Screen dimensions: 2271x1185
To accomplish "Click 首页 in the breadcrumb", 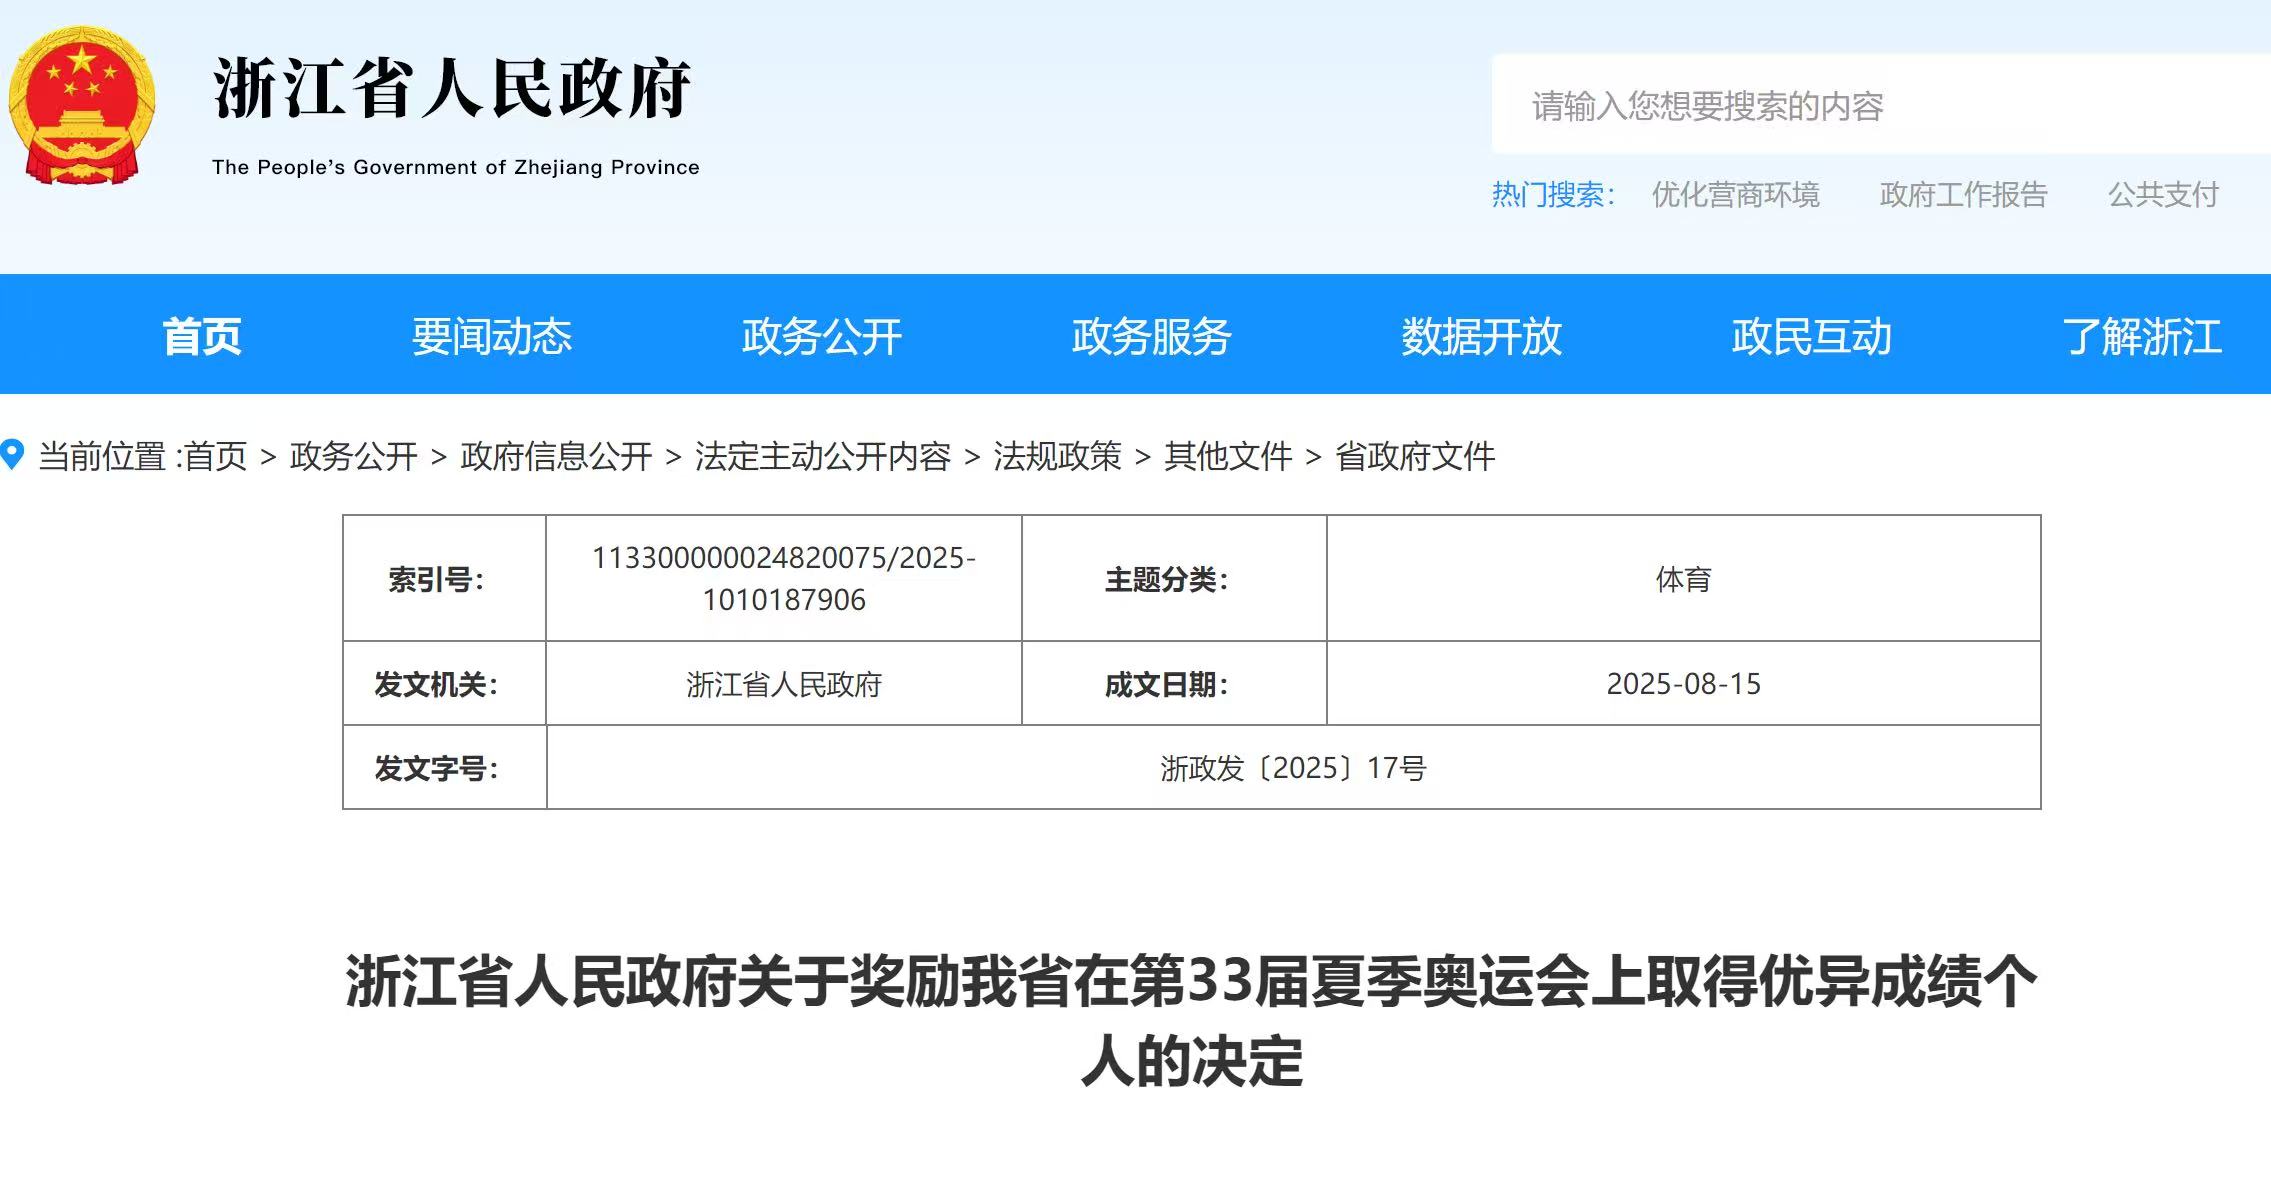I will (216, 457).
